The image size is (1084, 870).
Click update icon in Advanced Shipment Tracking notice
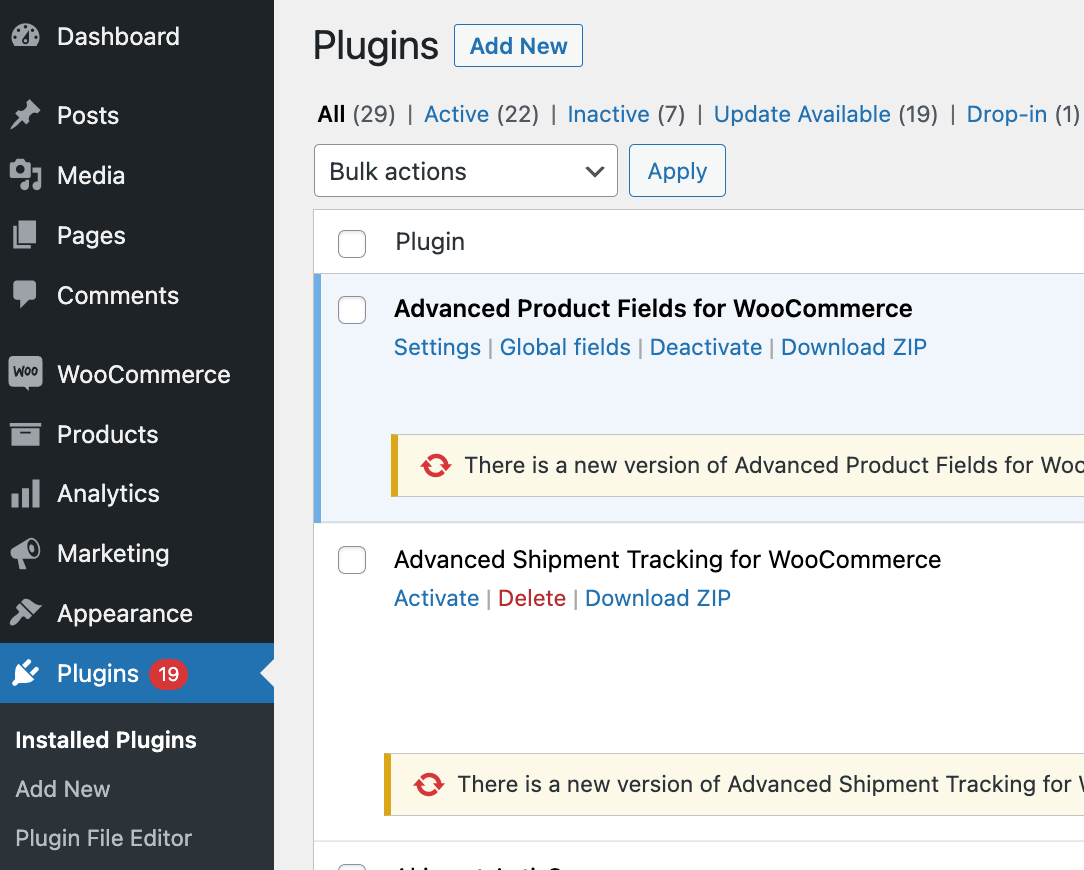[429, 784]
